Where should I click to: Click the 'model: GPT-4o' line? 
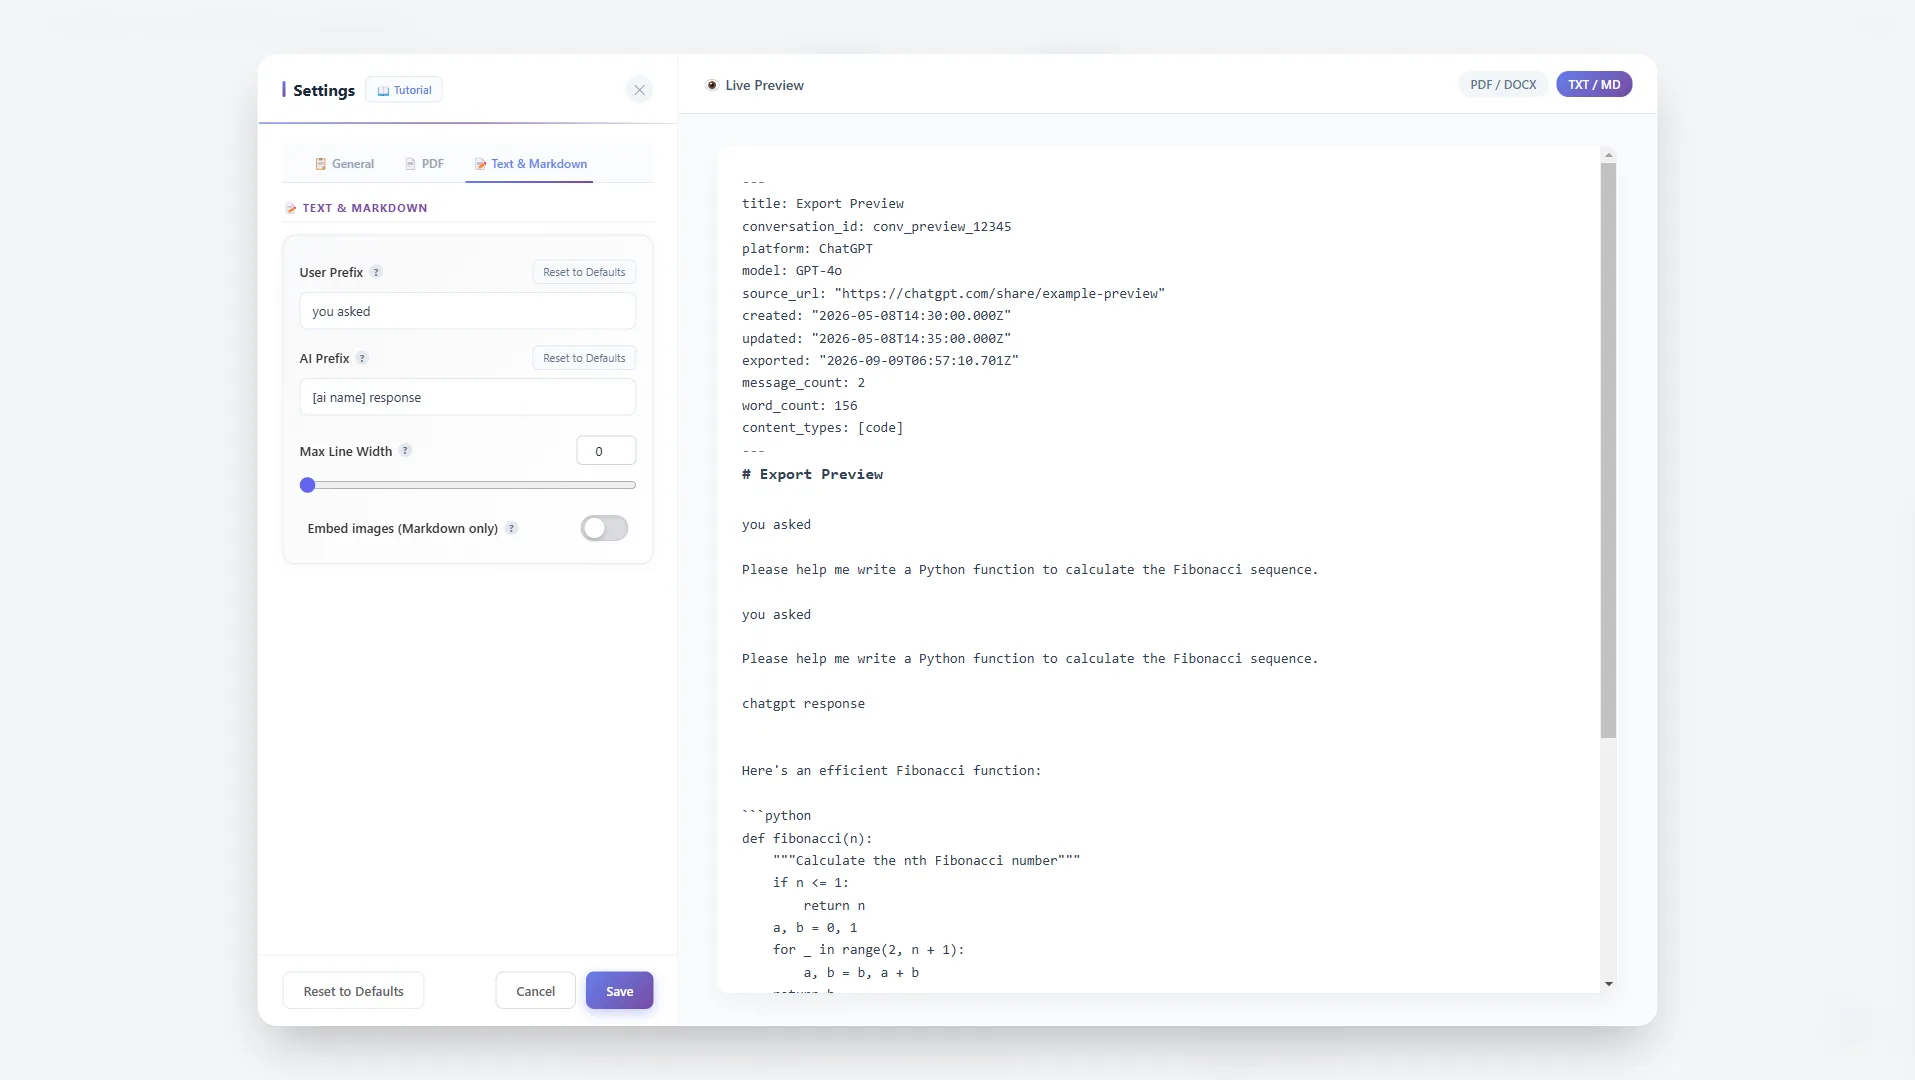(x=792, y=271)
